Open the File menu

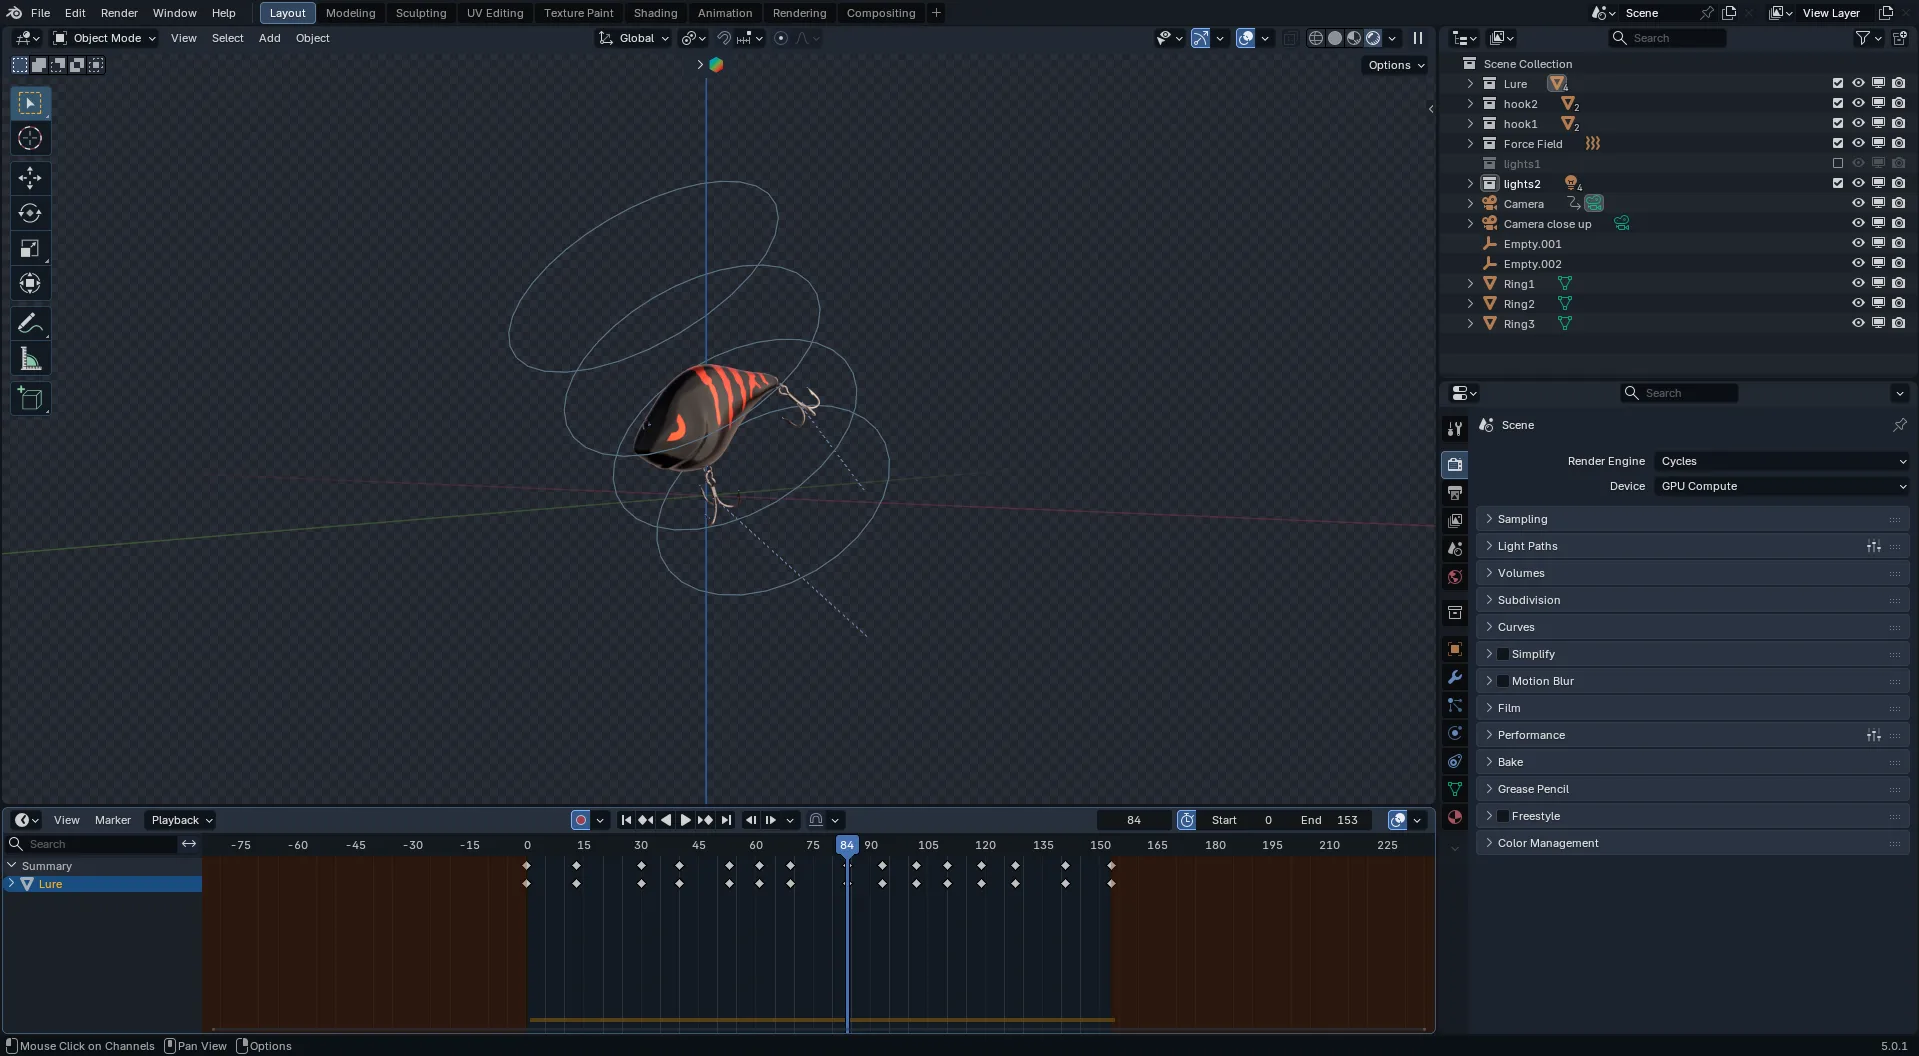coord(40,13)
